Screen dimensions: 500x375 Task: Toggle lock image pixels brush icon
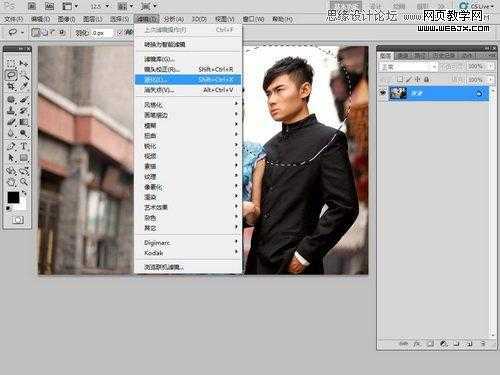pyautogui.click(x=409, y=79)
